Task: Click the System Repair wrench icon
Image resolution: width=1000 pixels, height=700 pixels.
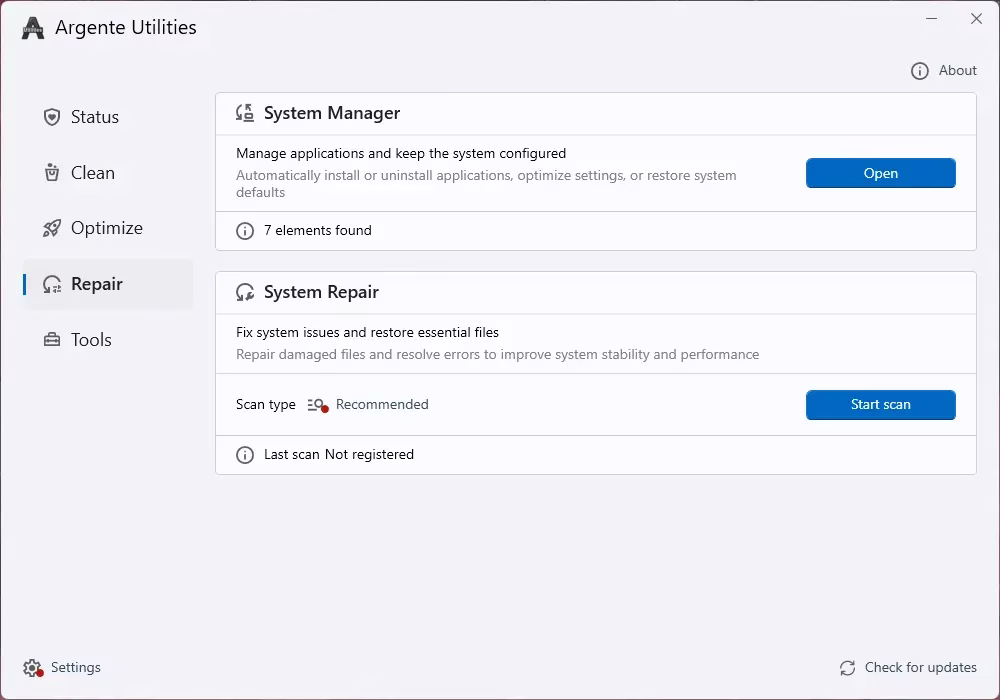Action: [244, 292]
